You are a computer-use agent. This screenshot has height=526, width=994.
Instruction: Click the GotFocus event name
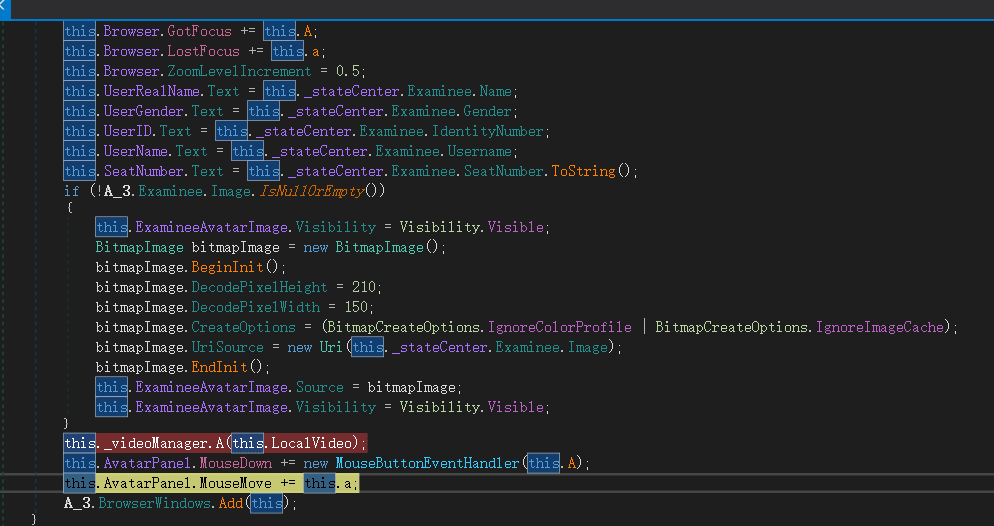[x=200, y=31]
